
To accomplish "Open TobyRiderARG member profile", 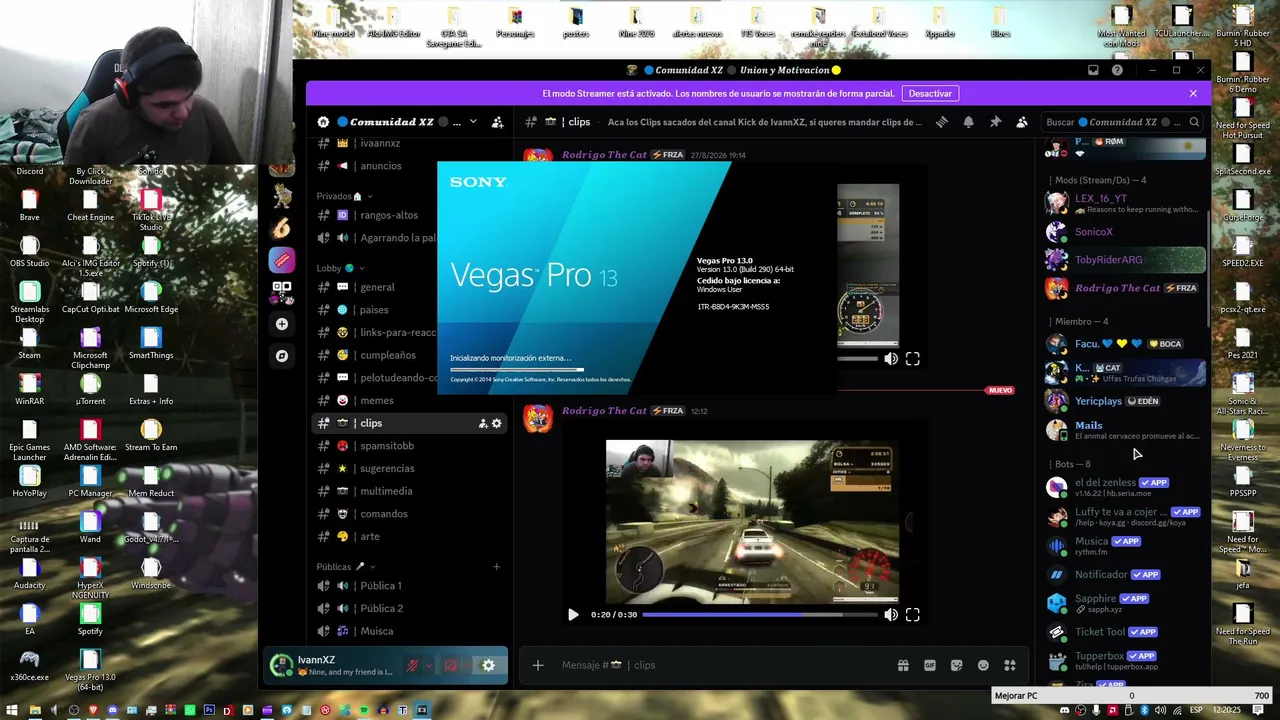I will 1124,260.
